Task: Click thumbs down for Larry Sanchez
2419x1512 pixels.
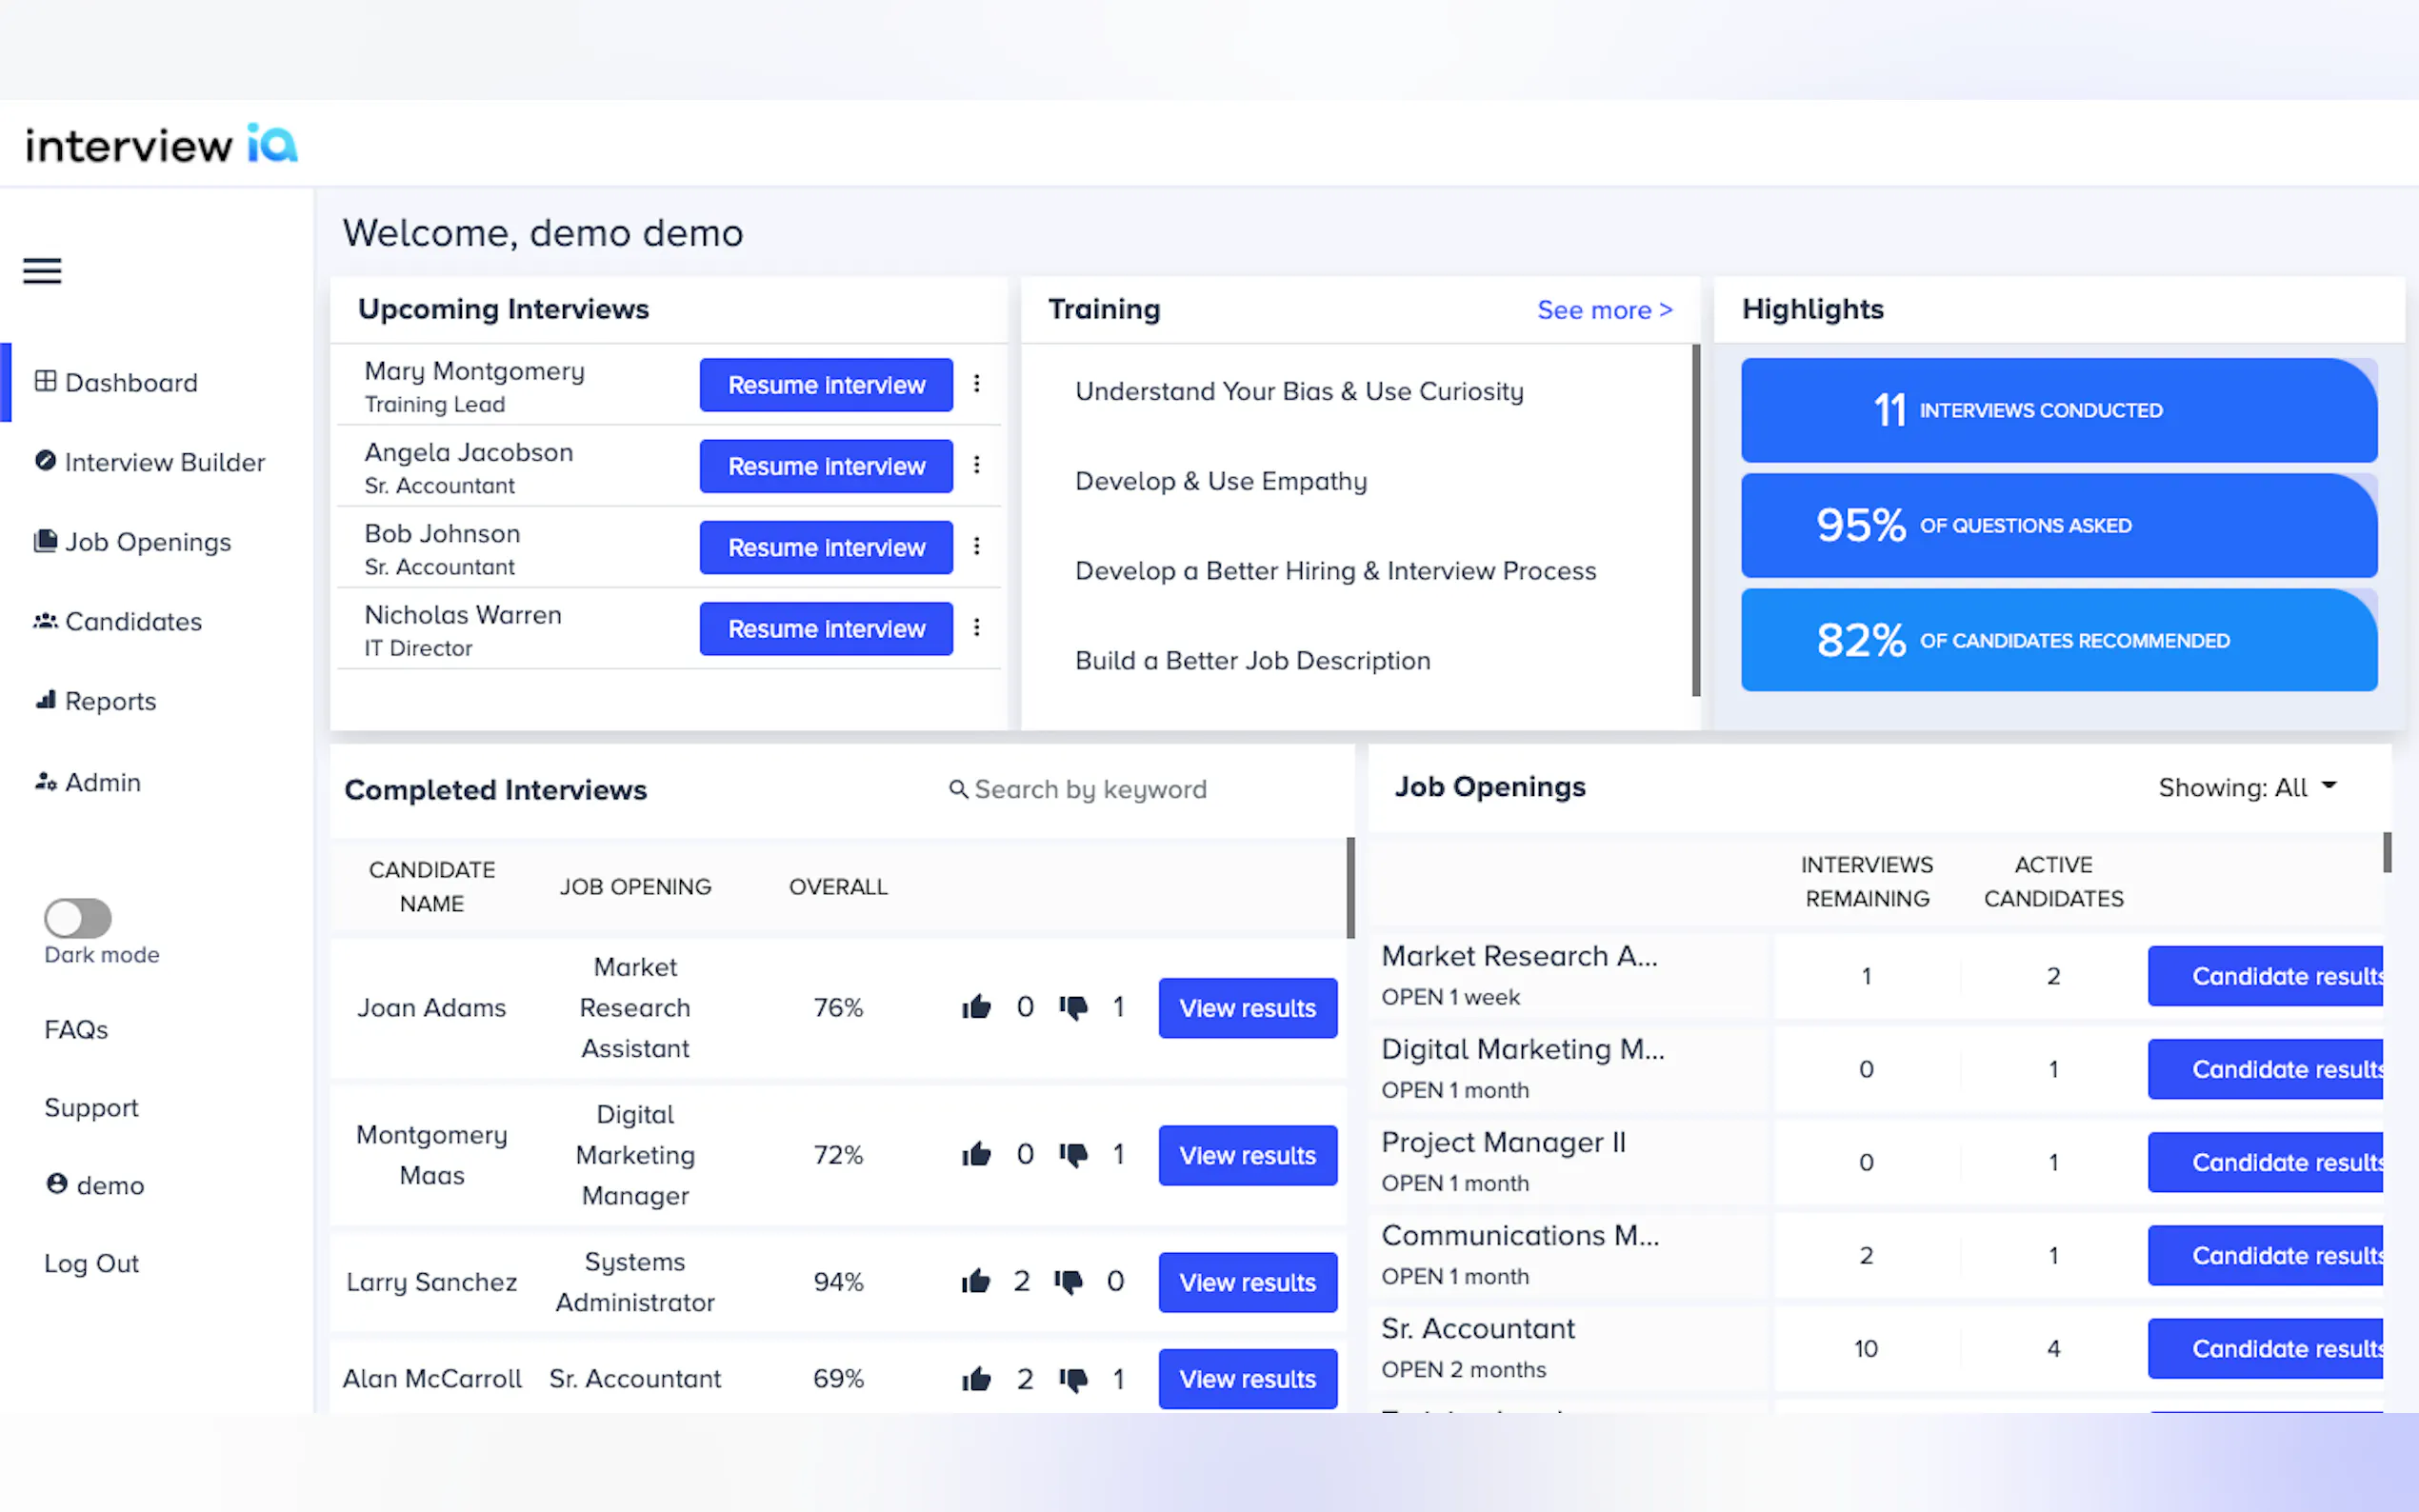Action: pyautogui.click(x=1068, y=1281)
